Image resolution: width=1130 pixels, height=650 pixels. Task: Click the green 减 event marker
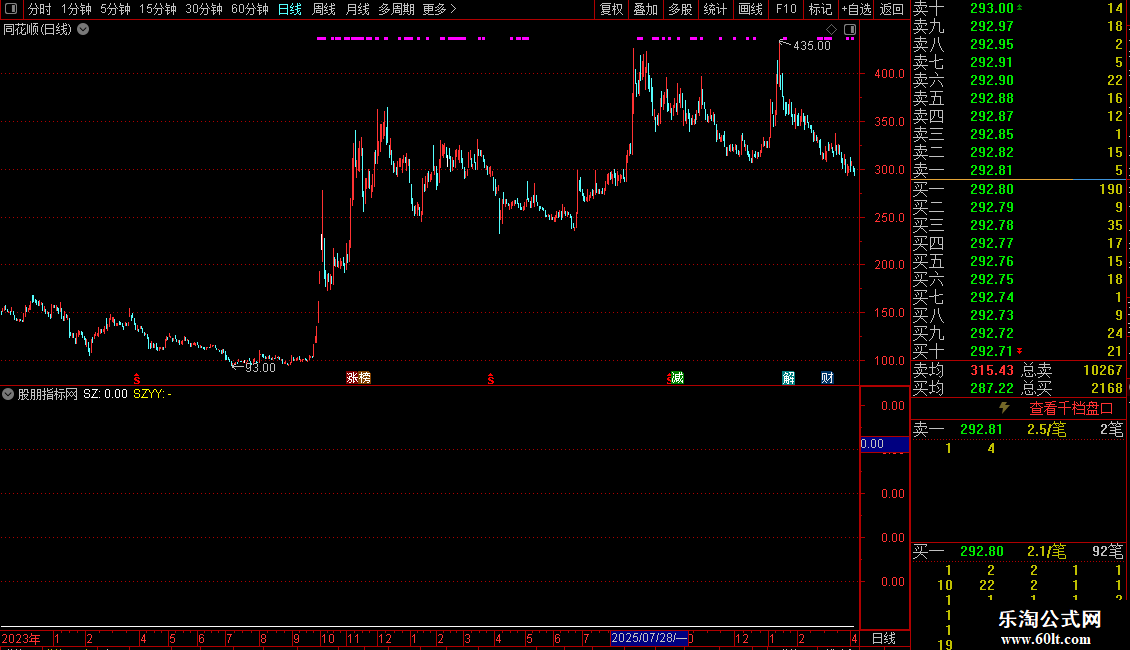(677, 378)
